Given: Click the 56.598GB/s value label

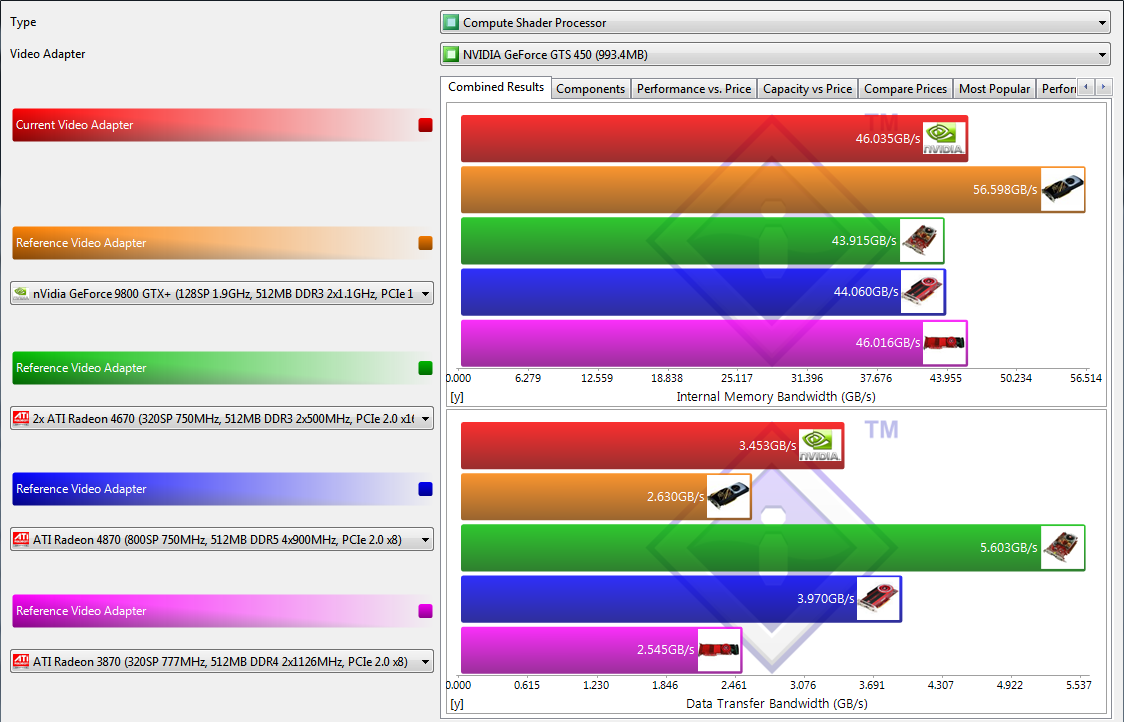Looking at the screenshot, I should coord(1005,189).
